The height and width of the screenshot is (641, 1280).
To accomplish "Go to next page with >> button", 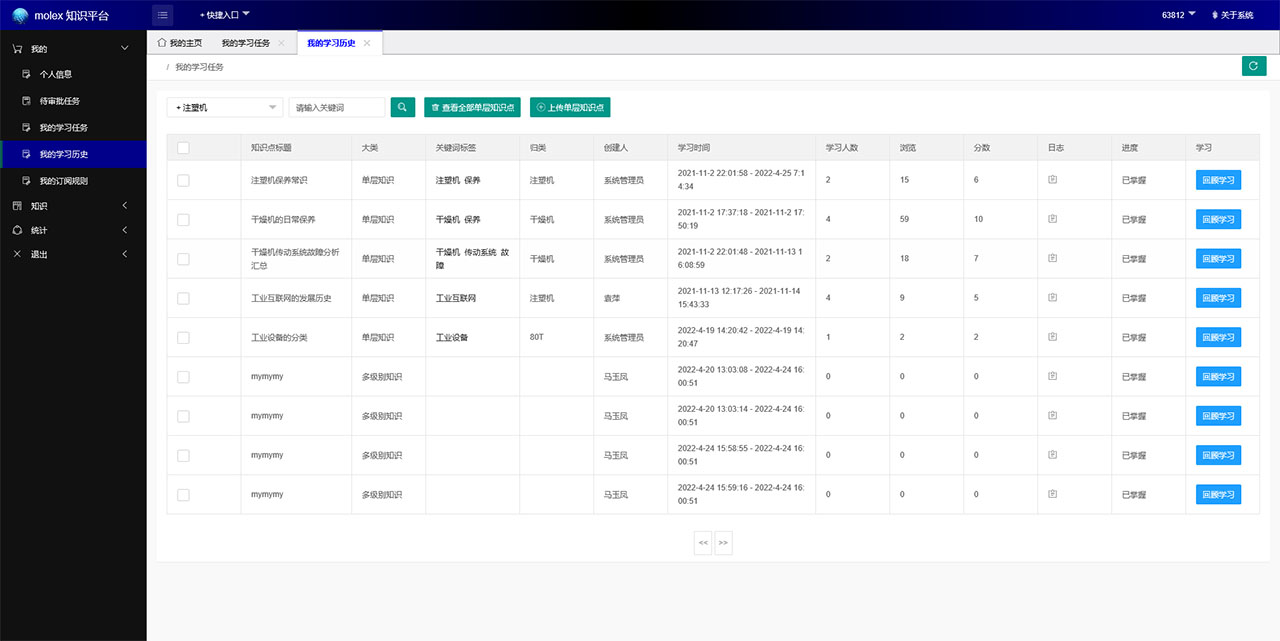I will (x=723, y=543).
